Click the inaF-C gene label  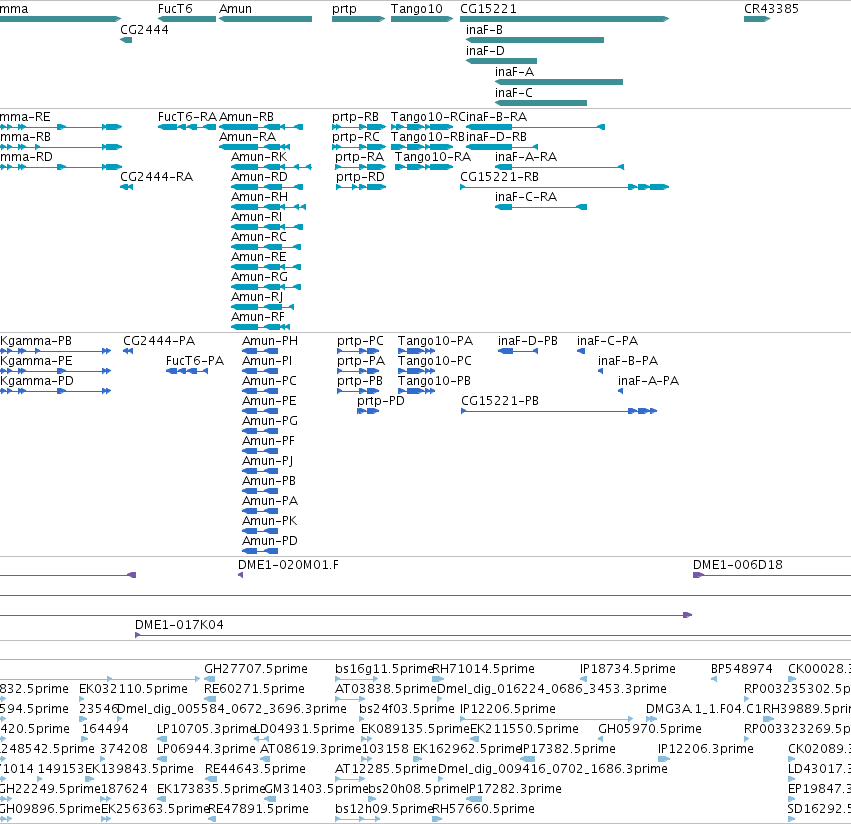click(513, 93)
